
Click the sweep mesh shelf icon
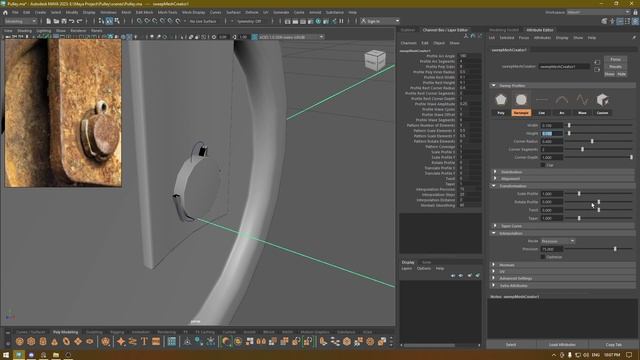[133, 341]
